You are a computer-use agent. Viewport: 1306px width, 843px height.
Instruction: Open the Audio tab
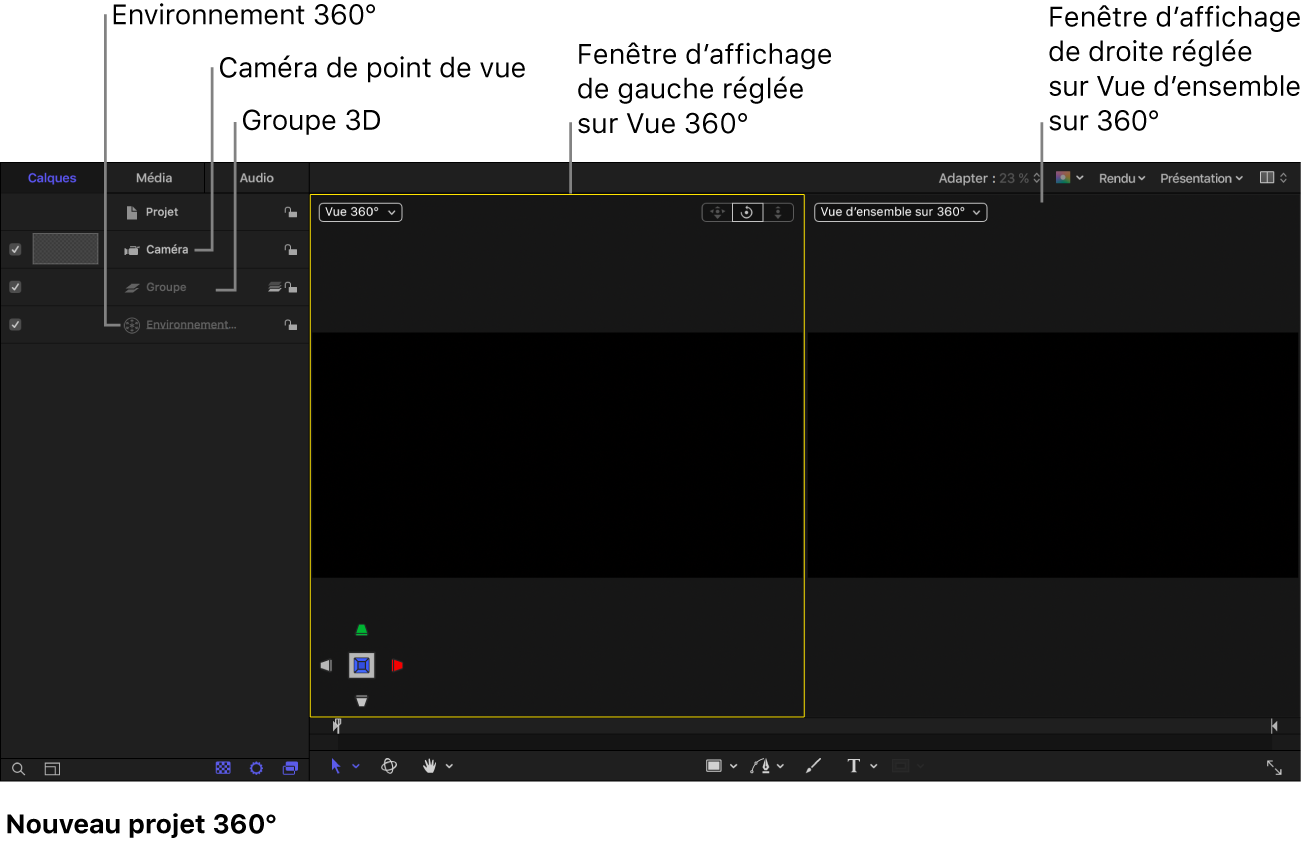tap(256, 178)
